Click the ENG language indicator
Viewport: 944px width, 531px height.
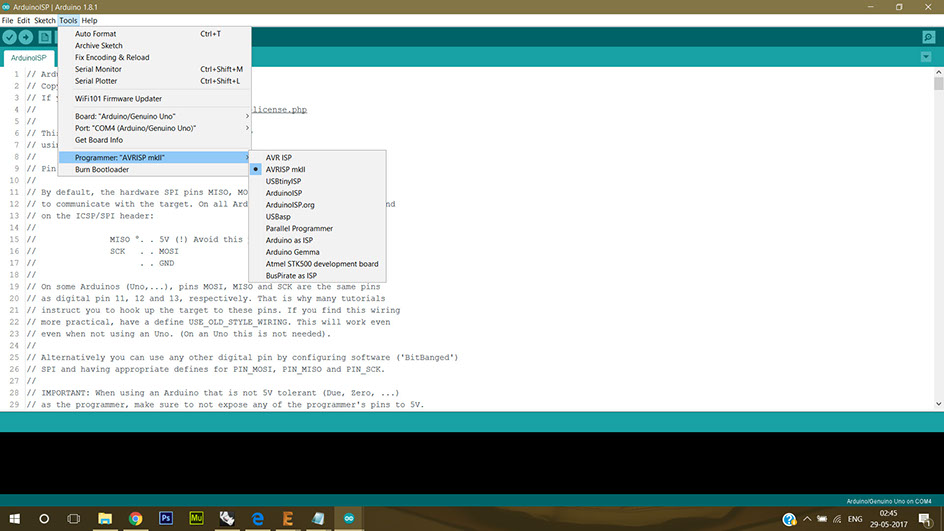click(x=855, y=519)
